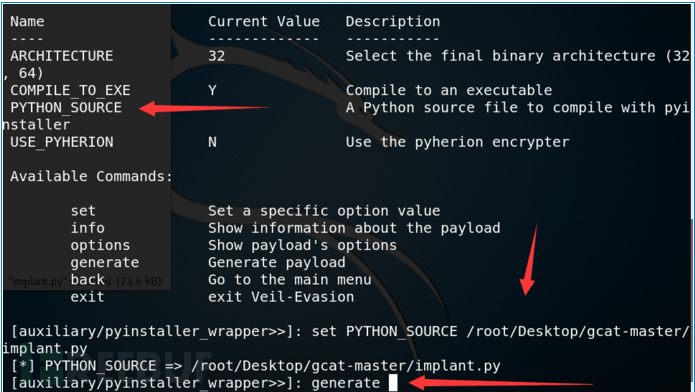Viewport: 695px width, 392px height.
Task: Click the red downward-pointing arrow
Action: click(529, 259)
